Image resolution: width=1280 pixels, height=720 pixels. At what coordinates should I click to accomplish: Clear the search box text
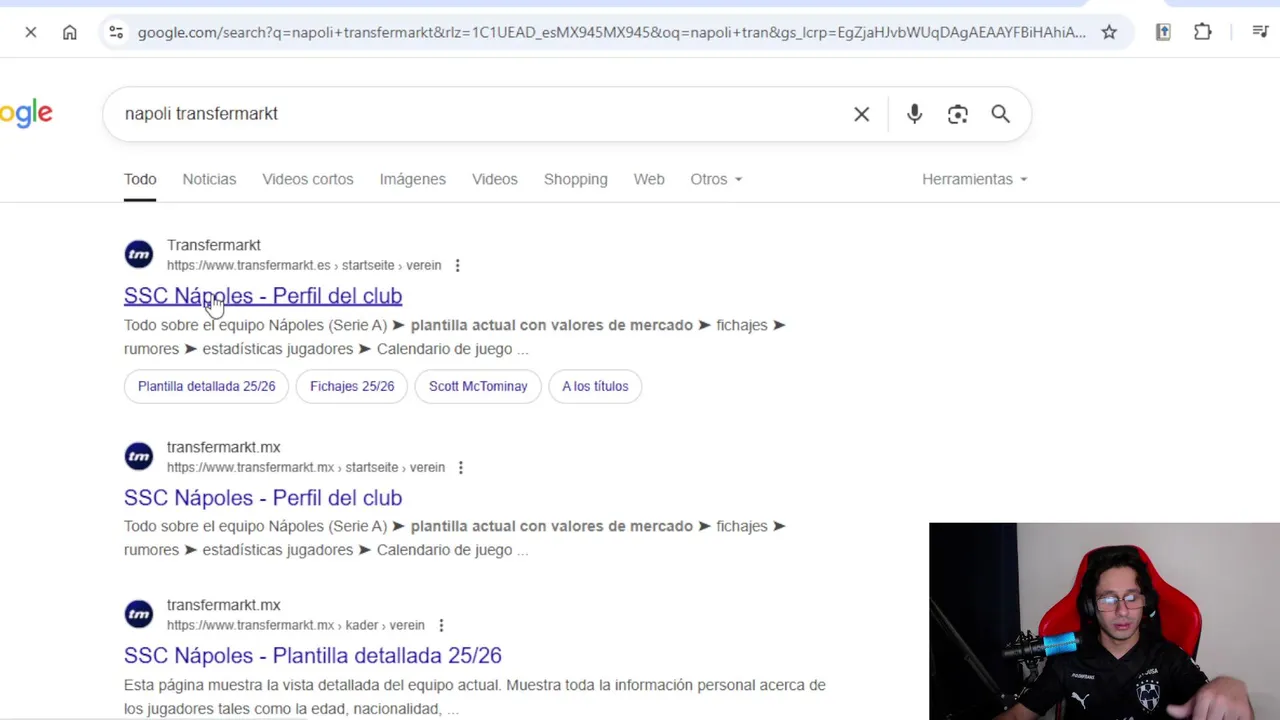click(x=861, y=114)
